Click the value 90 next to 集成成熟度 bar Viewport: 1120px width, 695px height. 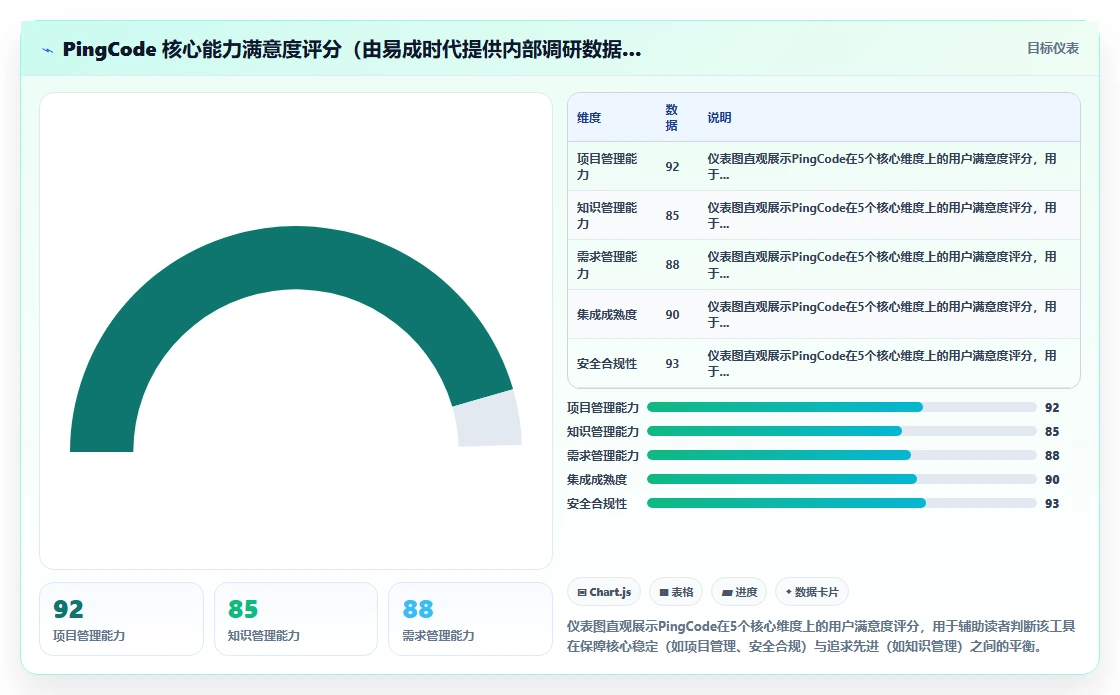pos(1052,479)
